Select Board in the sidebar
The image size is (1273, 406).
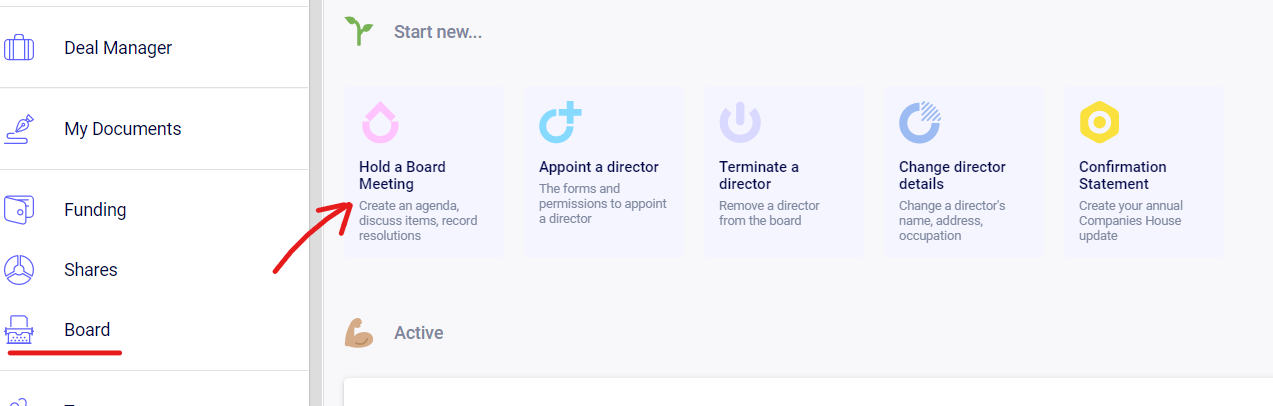click(87, 330)
